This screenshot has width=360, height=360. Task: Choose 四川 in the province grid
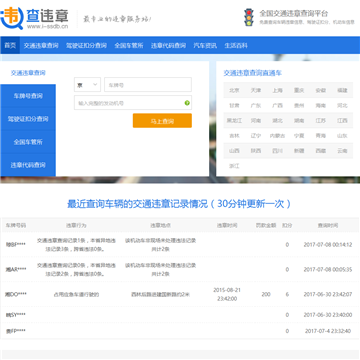[277, 151]
